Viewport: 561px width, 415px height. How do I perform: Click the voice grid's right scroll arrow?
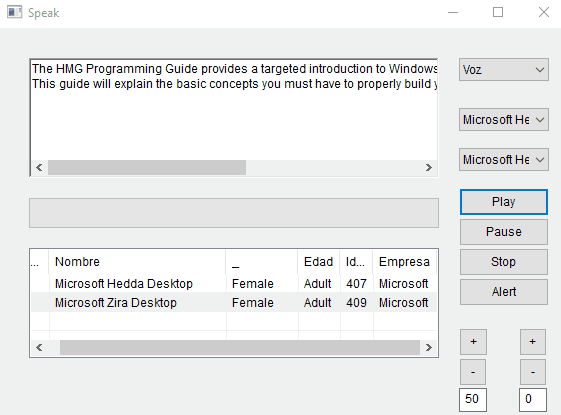(429, 347)
